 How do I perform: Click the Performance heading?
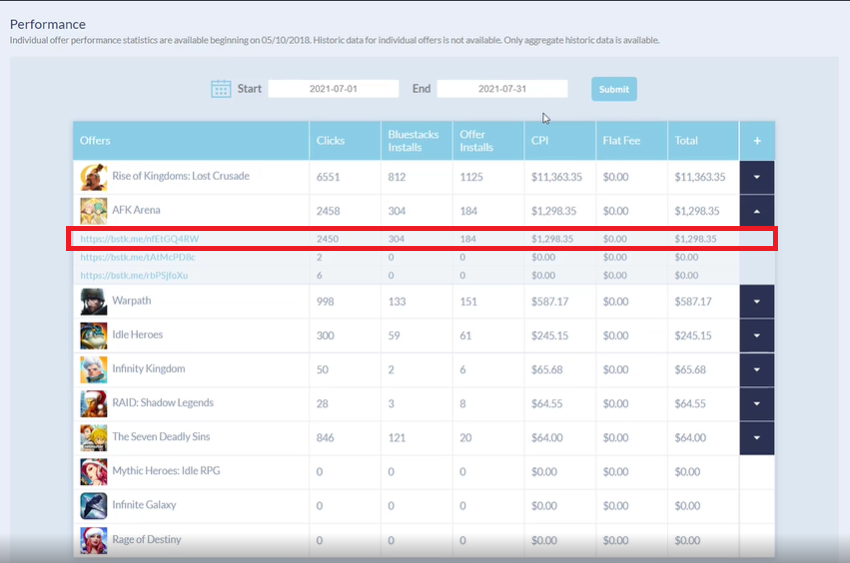[48, 24]
